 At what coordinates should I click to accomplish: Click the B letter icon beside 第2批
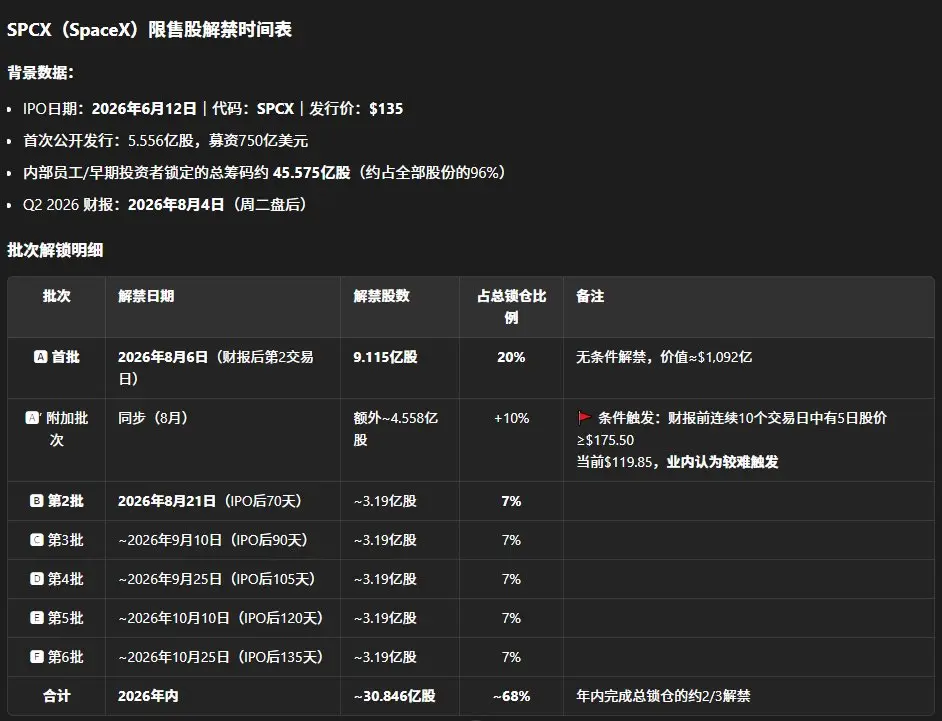tap(37, 500)
